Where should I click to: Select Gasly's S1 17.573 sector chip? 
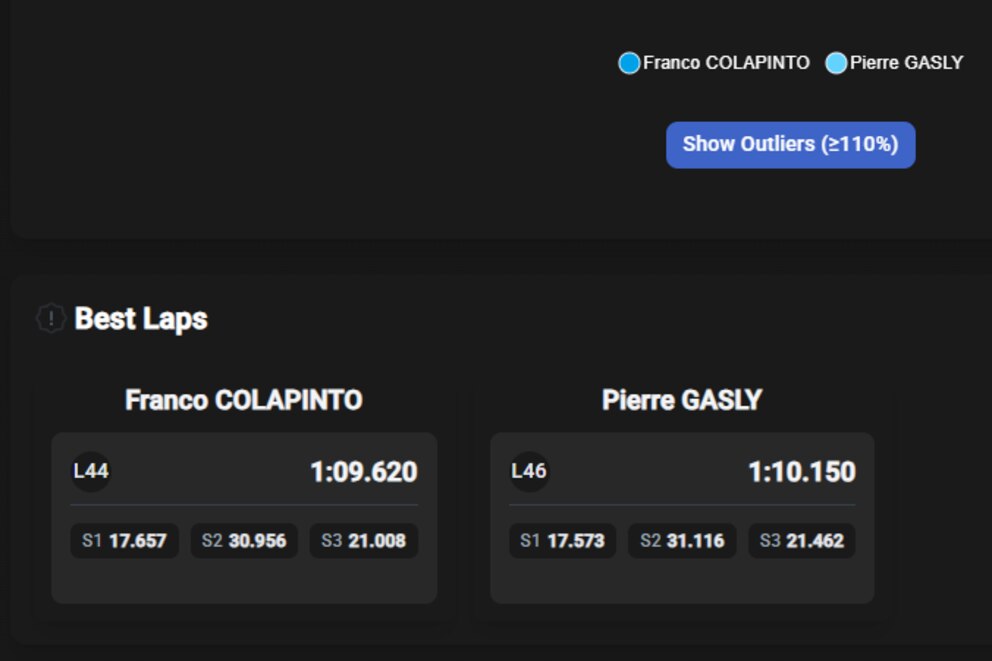coord(562,541)
